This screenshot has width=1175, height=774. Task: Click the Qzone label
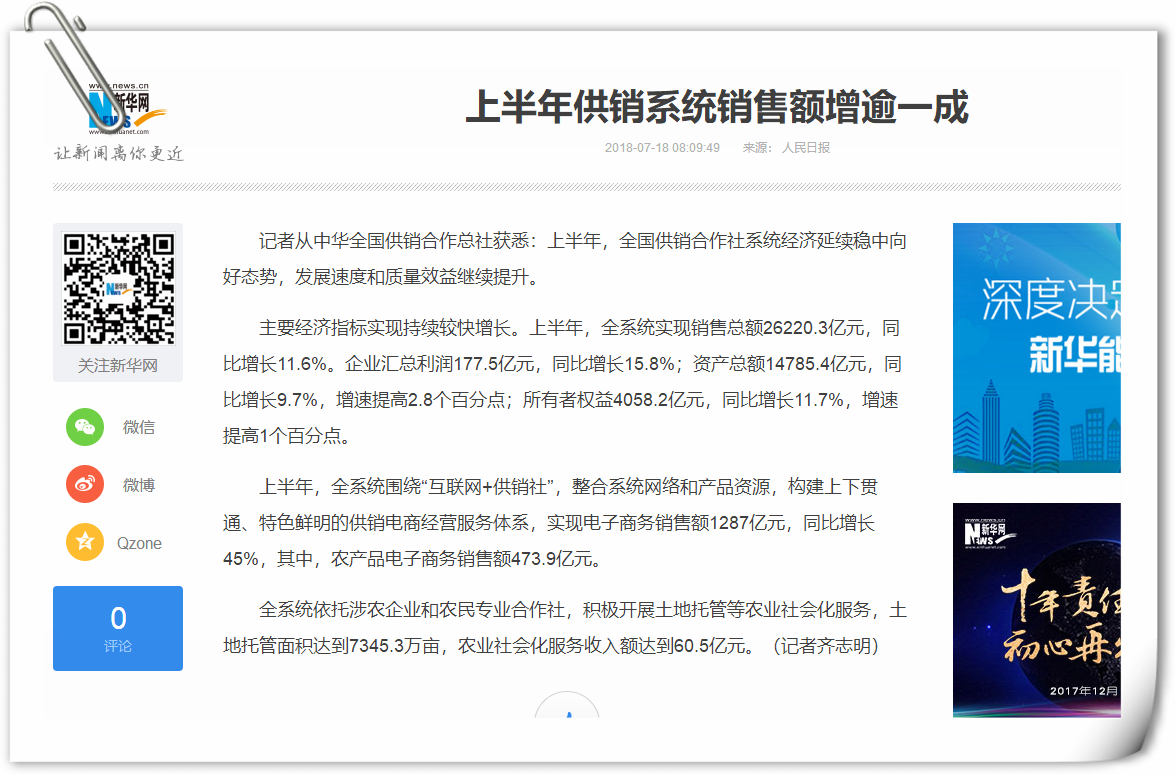pyautogui.click(x=139, y=543)
